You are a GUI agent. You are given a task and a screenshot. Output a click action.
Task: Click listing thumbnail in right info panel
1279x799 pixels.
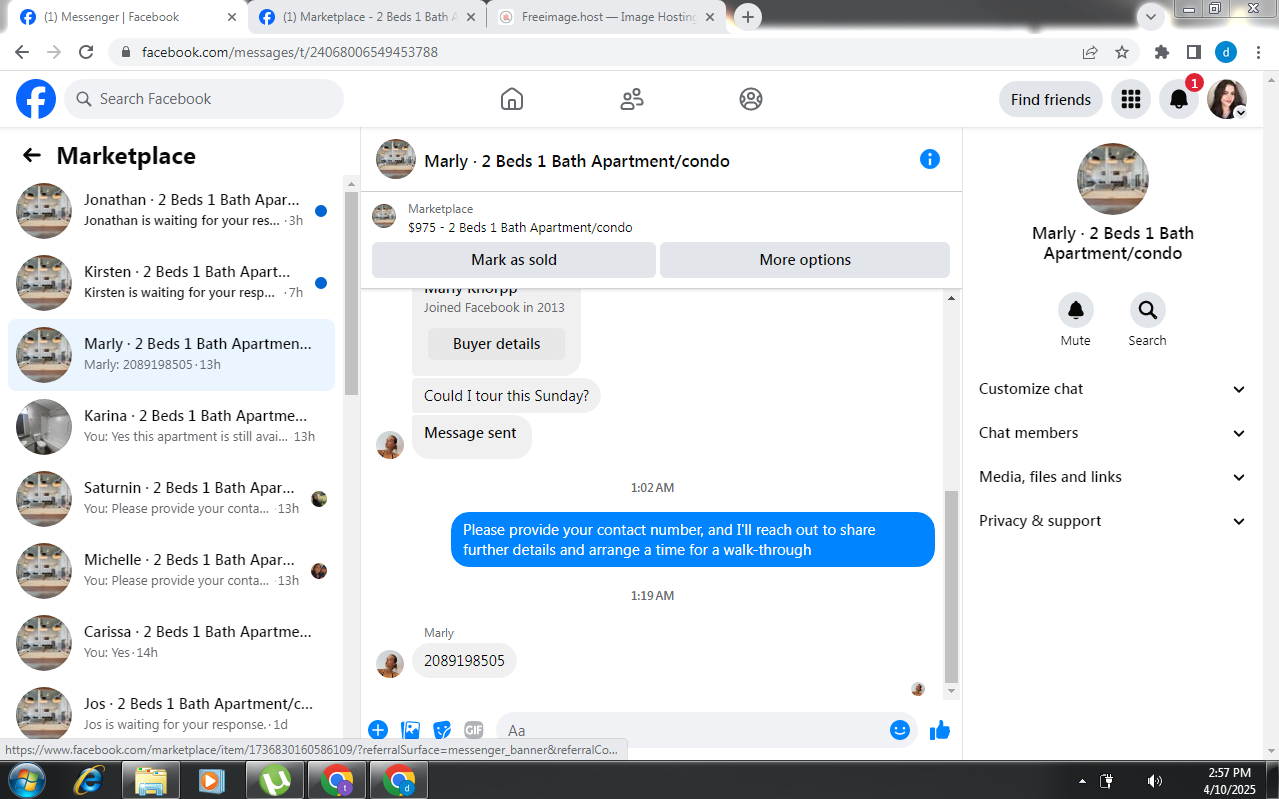1113,179
